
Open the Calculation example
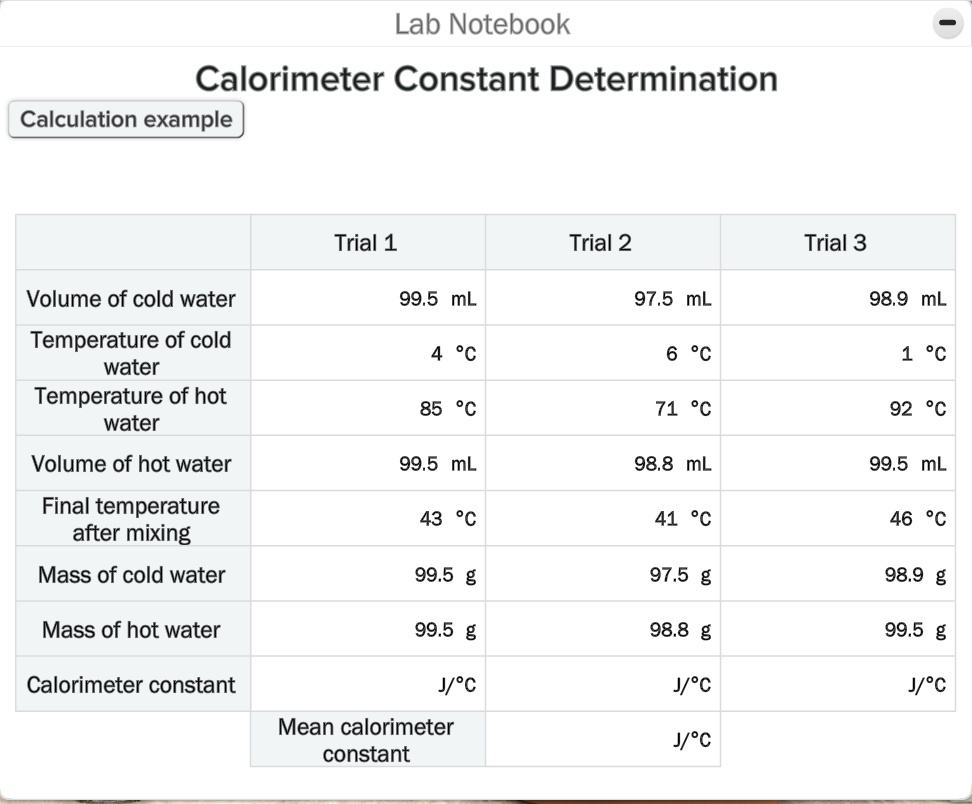pyautogui.click(x=125, y=119)
